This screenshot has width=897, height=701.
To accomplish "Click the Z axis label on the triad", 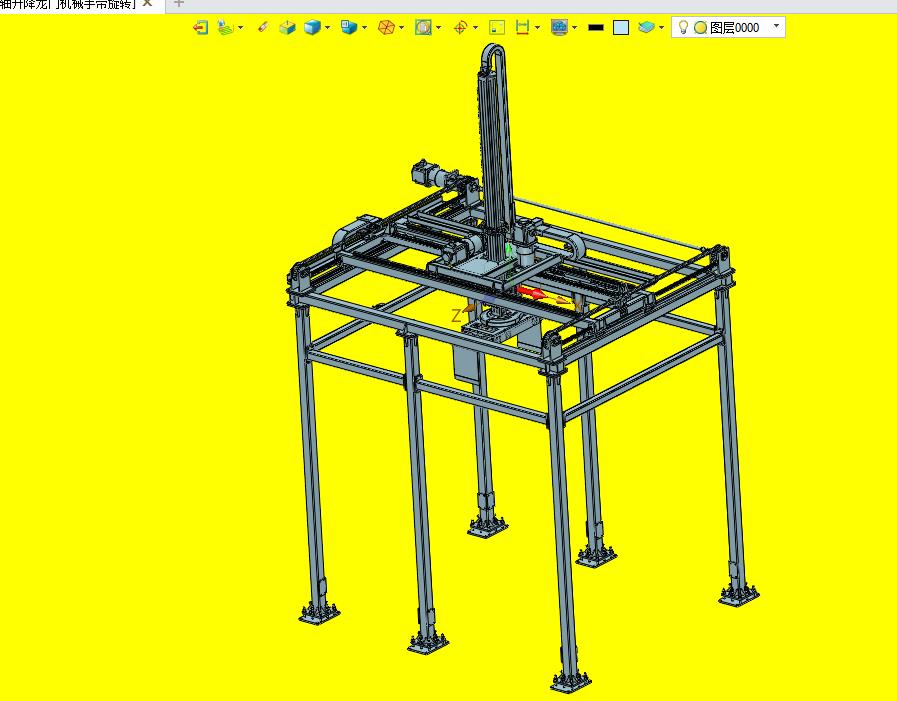I will tap(456, 316).
